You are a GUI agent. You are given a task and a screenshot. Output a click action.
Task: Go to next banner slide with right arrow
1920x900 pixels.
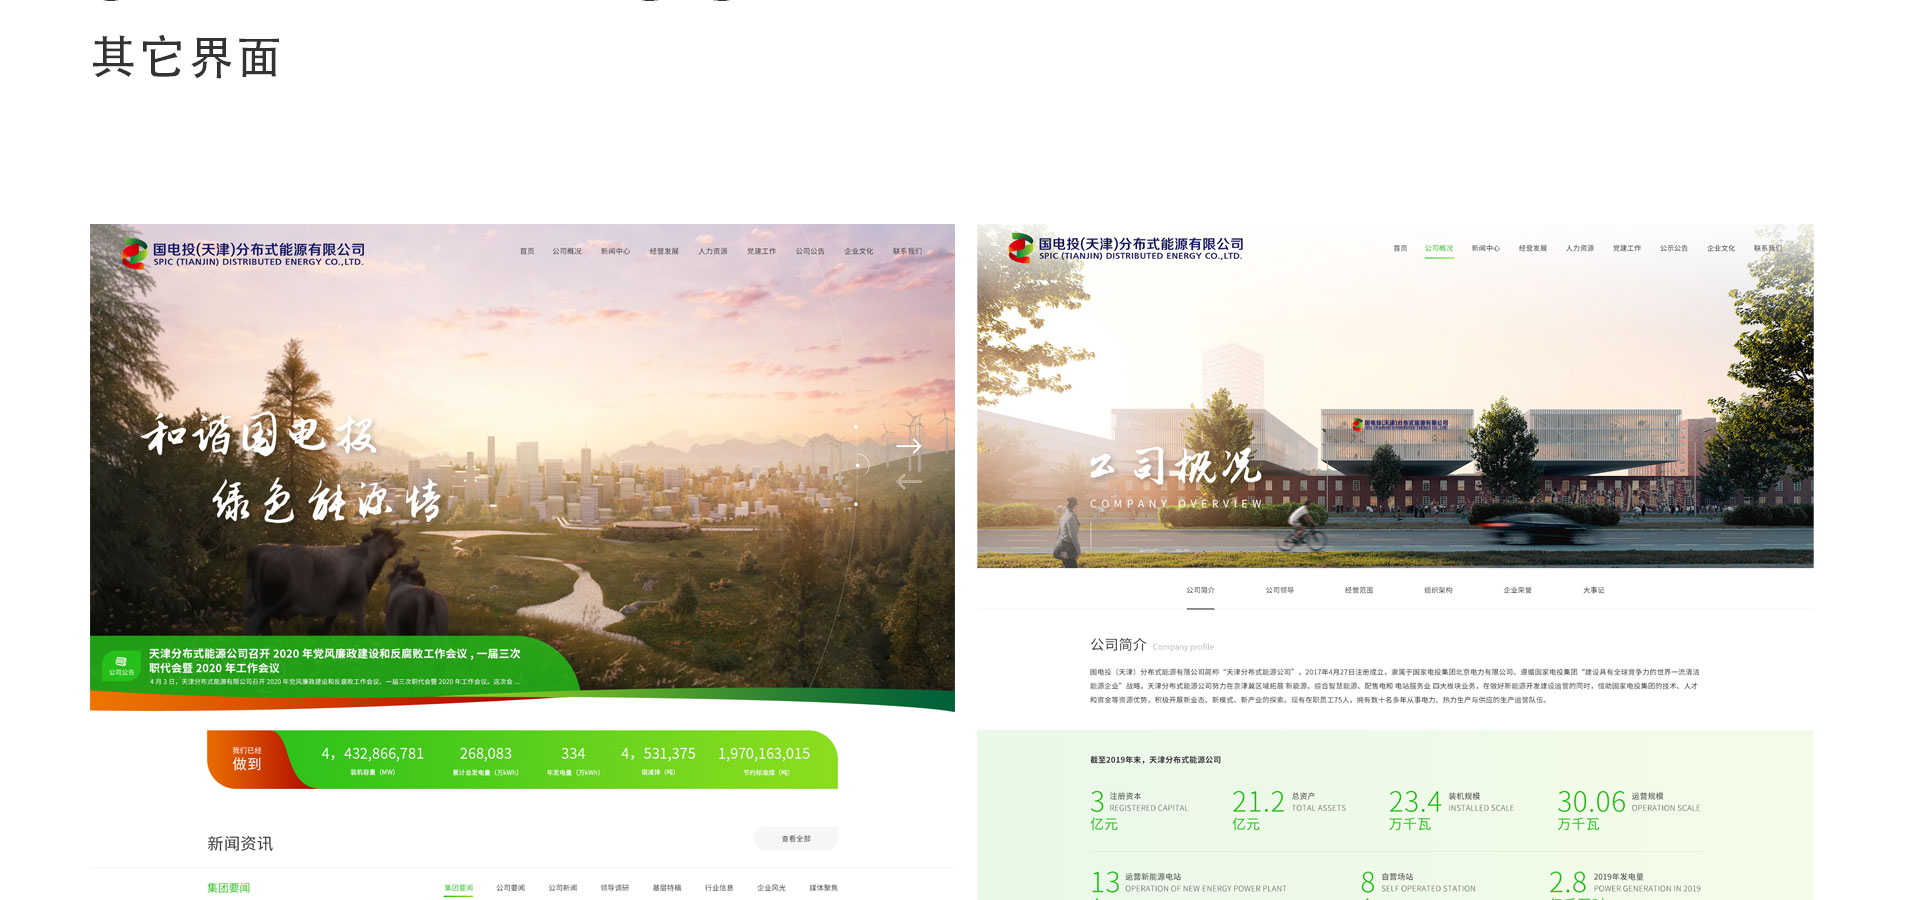(908, 447)
